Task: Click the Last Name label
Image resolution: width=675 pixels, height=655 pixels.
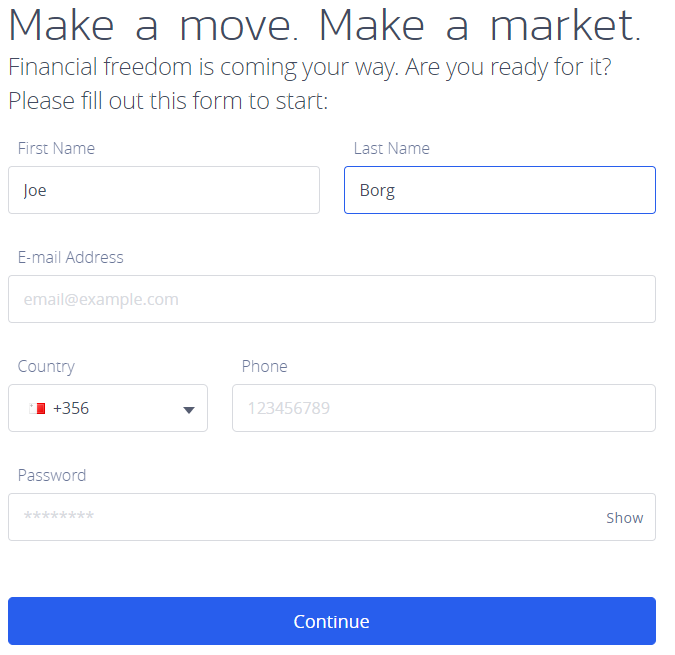Action: click(391, 148)
